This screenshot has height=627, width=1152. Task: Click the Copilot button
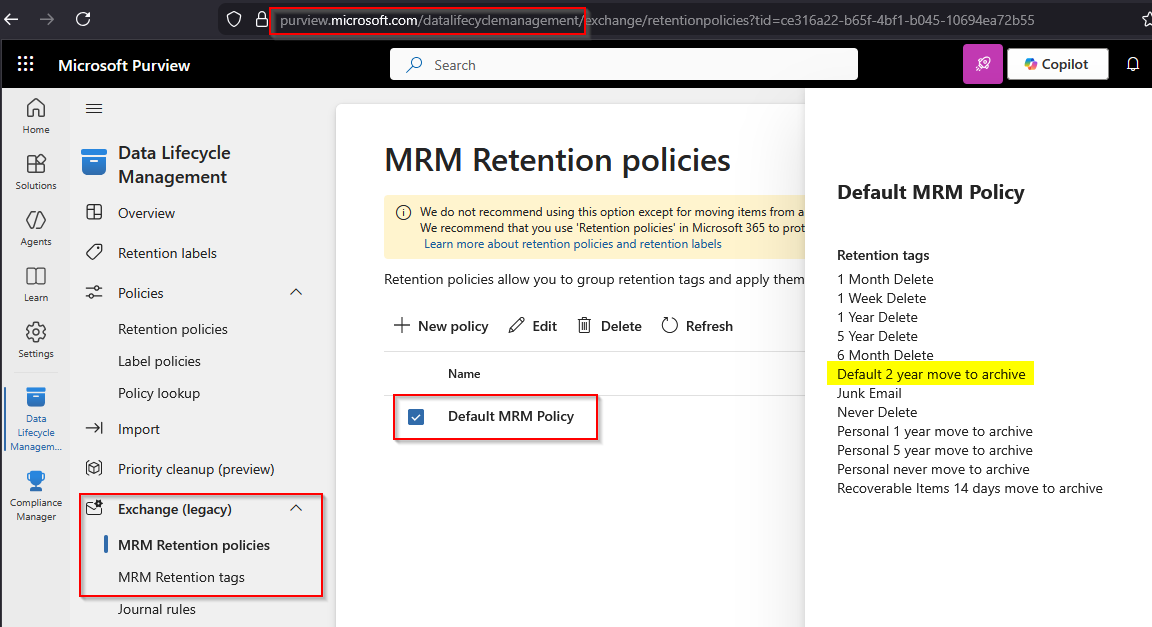click(1057, 64)
